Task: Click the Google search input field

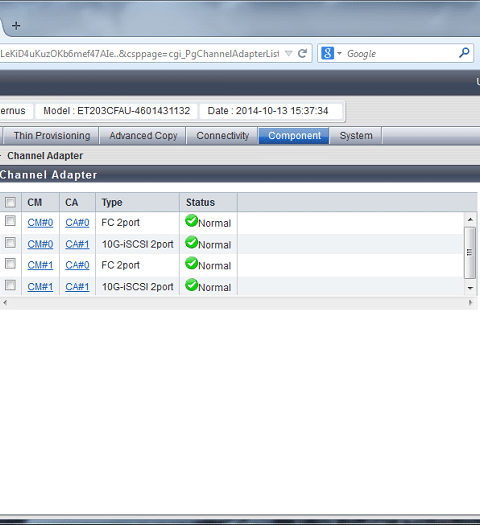Action: point(401,54)
